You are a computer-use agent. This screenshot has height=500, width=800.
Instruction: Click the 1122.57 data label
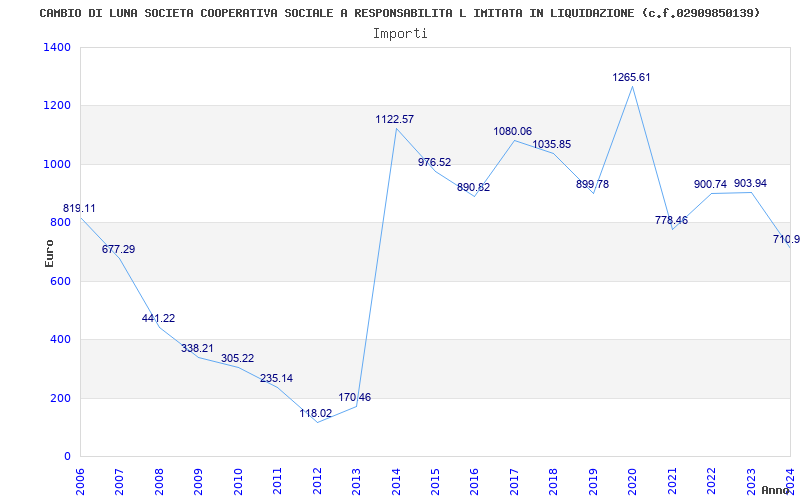tap(395, 120)
